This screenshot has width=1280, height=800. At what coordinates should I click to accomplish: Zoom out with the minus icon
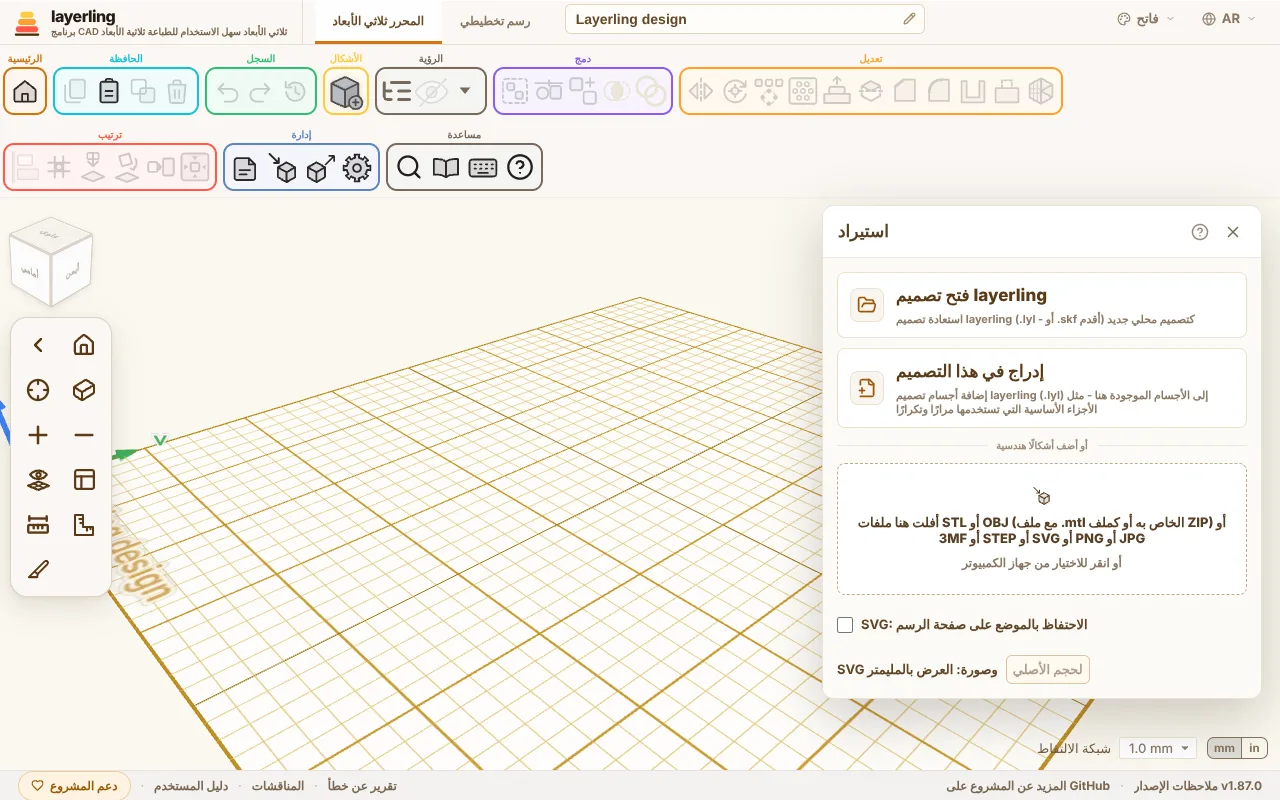click(84, 435)
